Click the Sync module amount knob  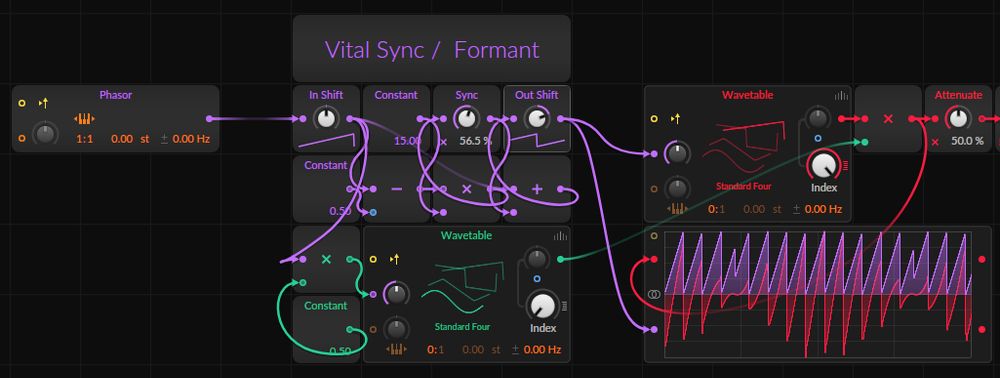tap(466, 118)
